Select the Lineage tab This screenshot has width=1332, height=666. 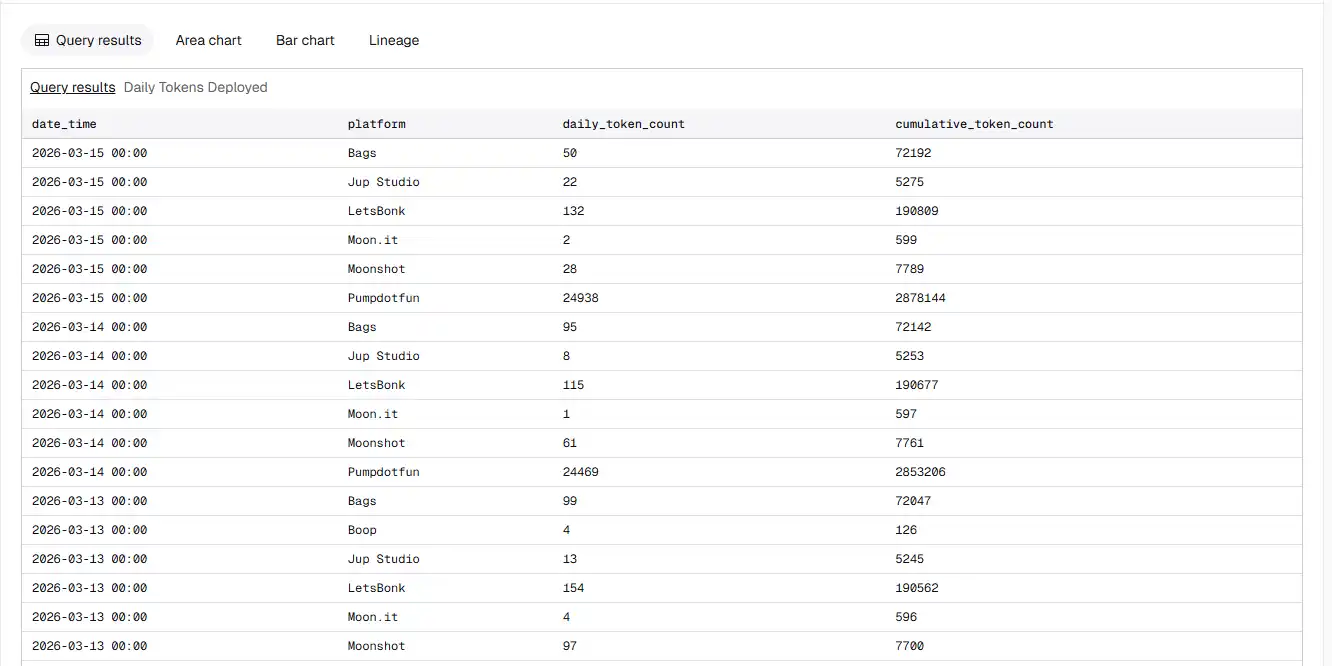tap(394, 41)
